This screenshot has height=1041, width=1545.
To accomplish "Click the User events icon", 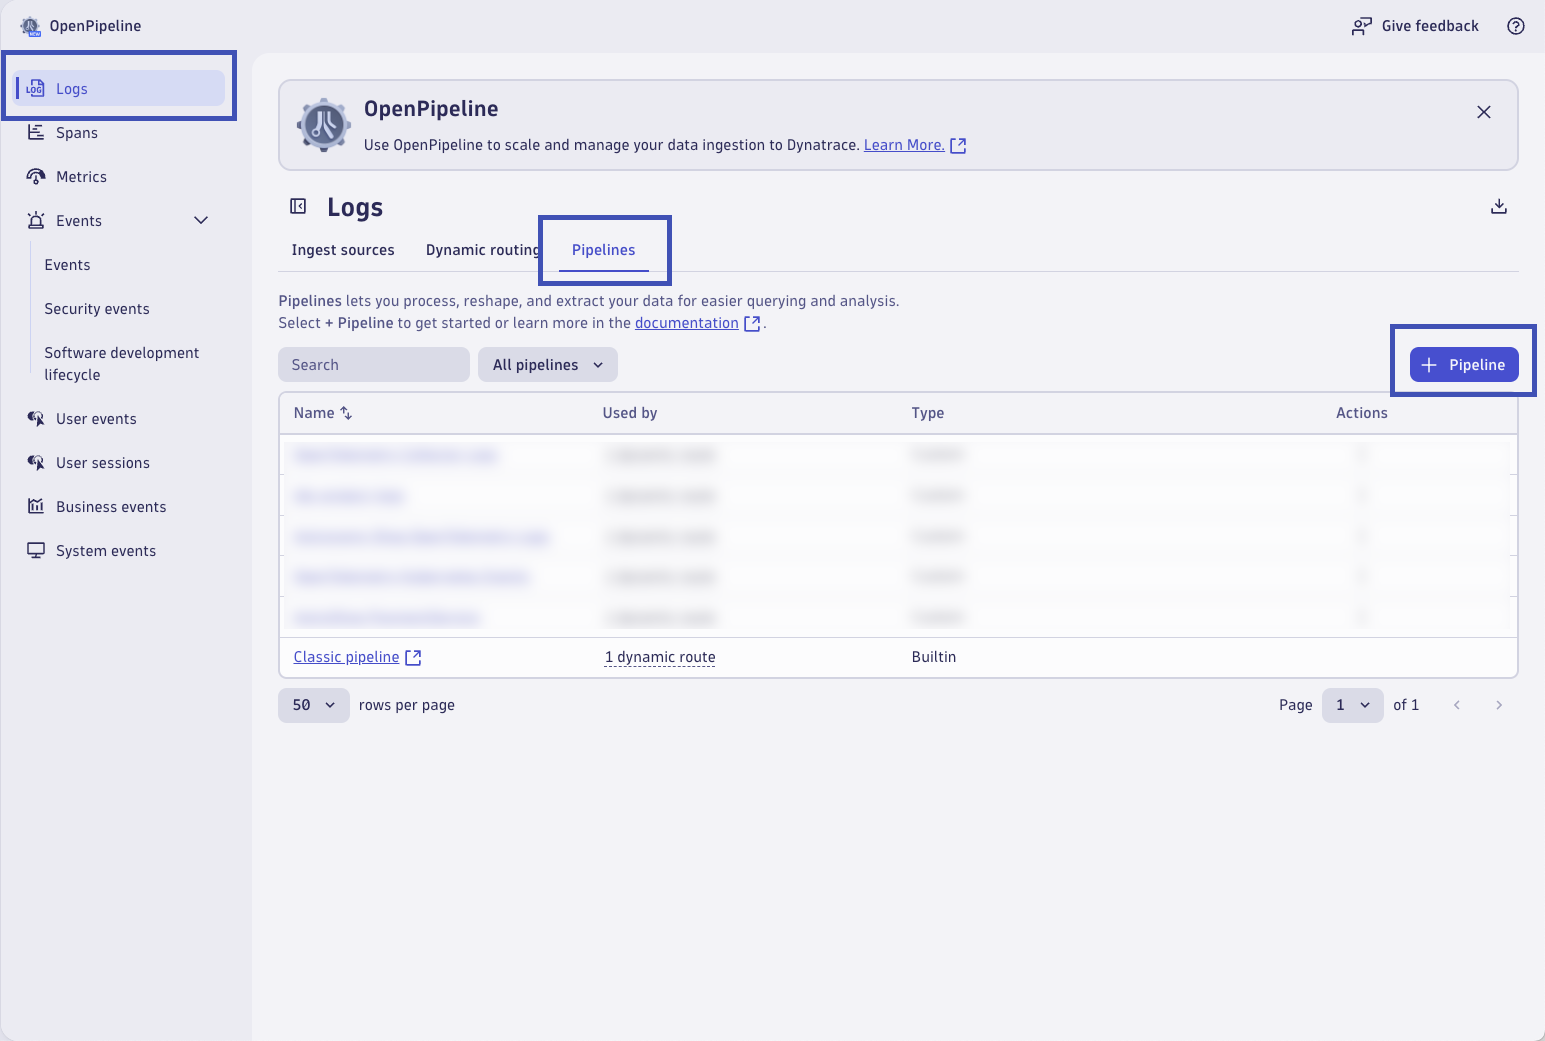I will click(x=36, y=418).
